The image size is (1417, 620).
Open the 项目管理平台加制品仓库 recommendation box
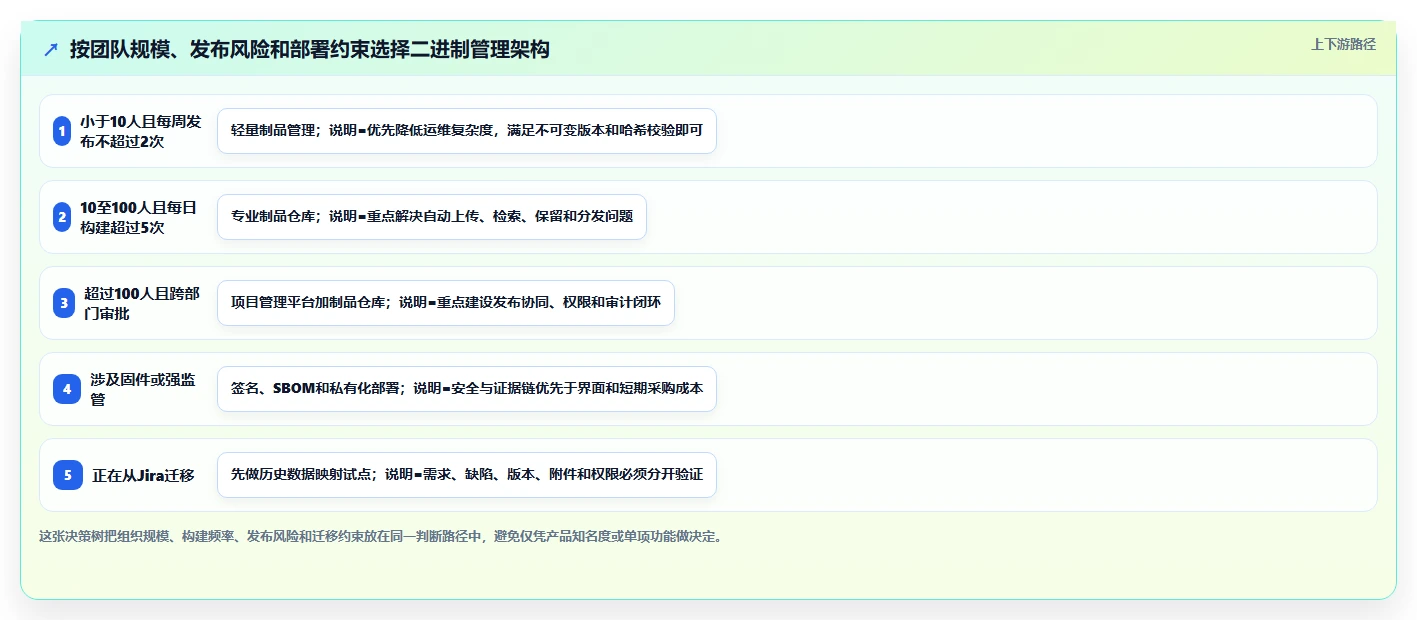point(446,303)
